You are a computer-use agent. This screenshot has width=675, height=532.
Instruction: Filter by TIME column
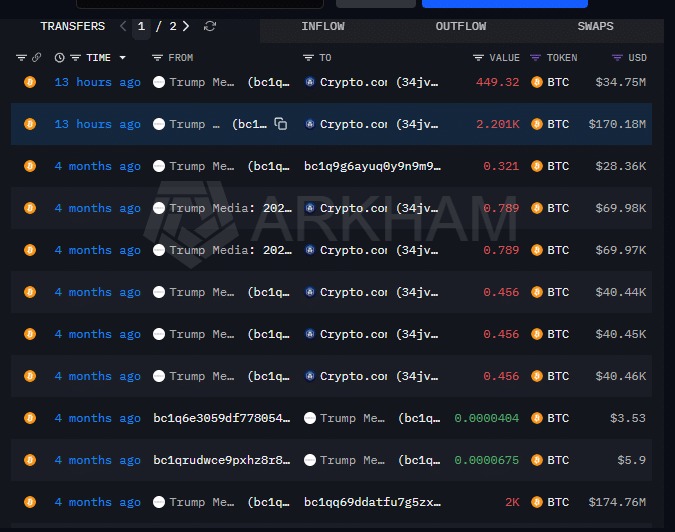75,58
